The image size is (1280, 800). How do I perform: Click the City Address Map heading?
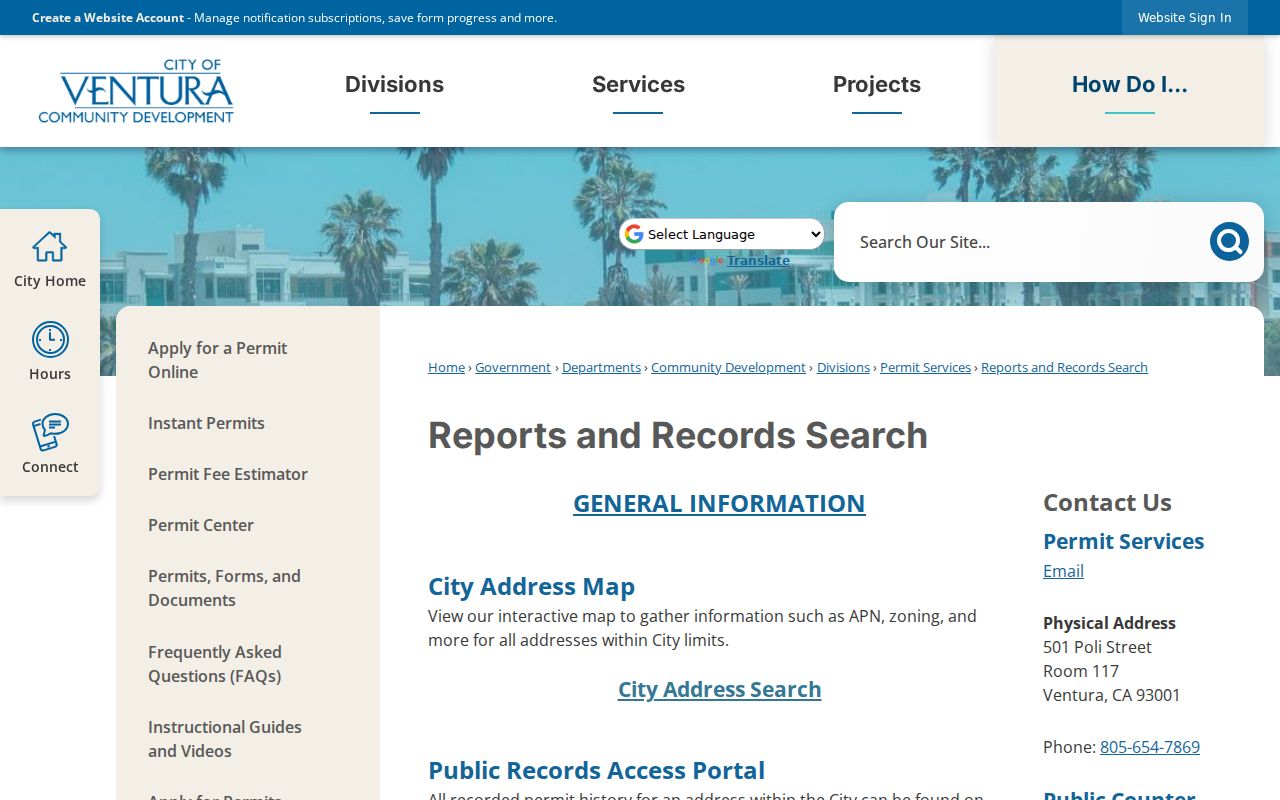coord(531,586)
